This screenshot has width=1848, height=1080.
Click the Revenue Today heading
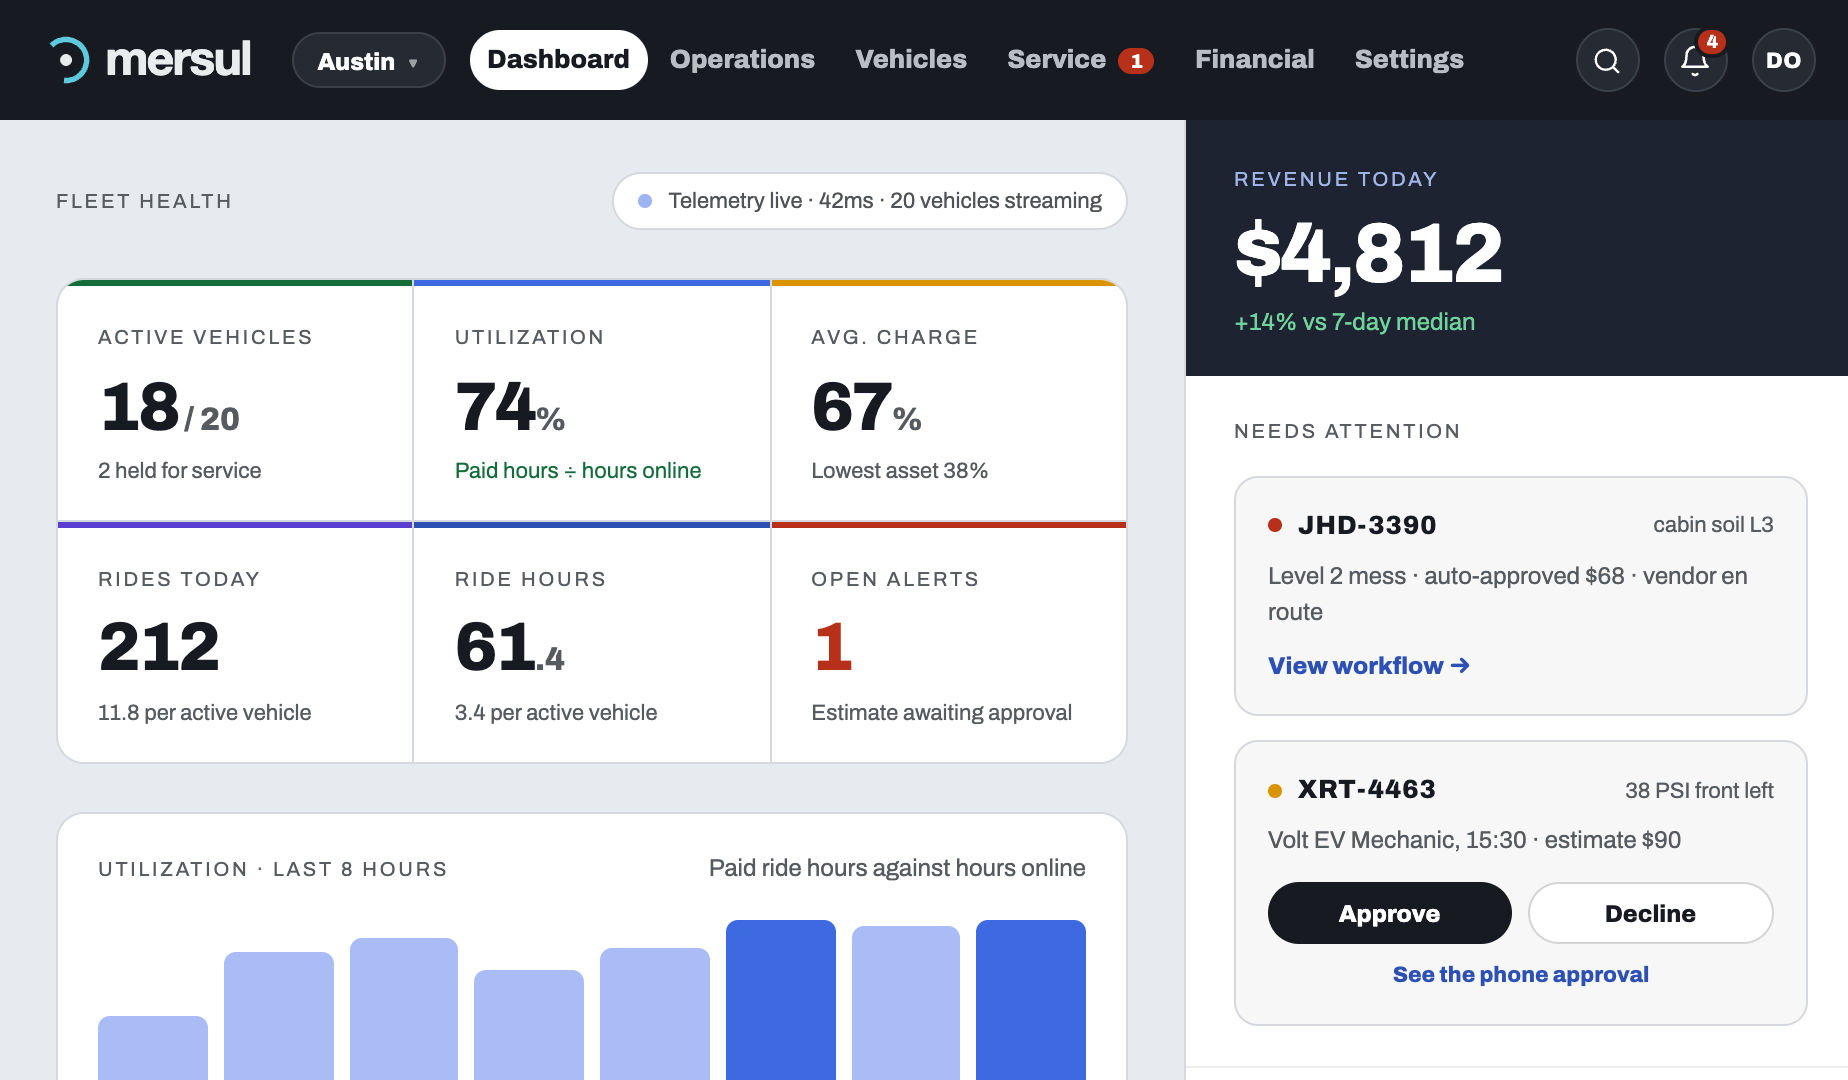click(1336, 179)
